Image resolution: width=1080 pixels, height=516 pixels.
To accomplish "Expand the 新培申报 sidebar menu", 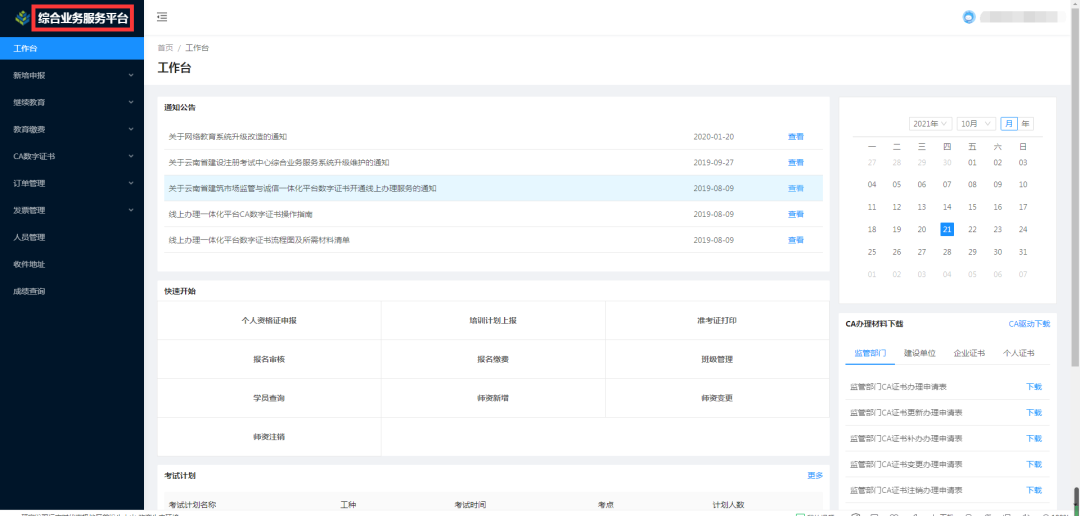I will [x=70, y=75].
